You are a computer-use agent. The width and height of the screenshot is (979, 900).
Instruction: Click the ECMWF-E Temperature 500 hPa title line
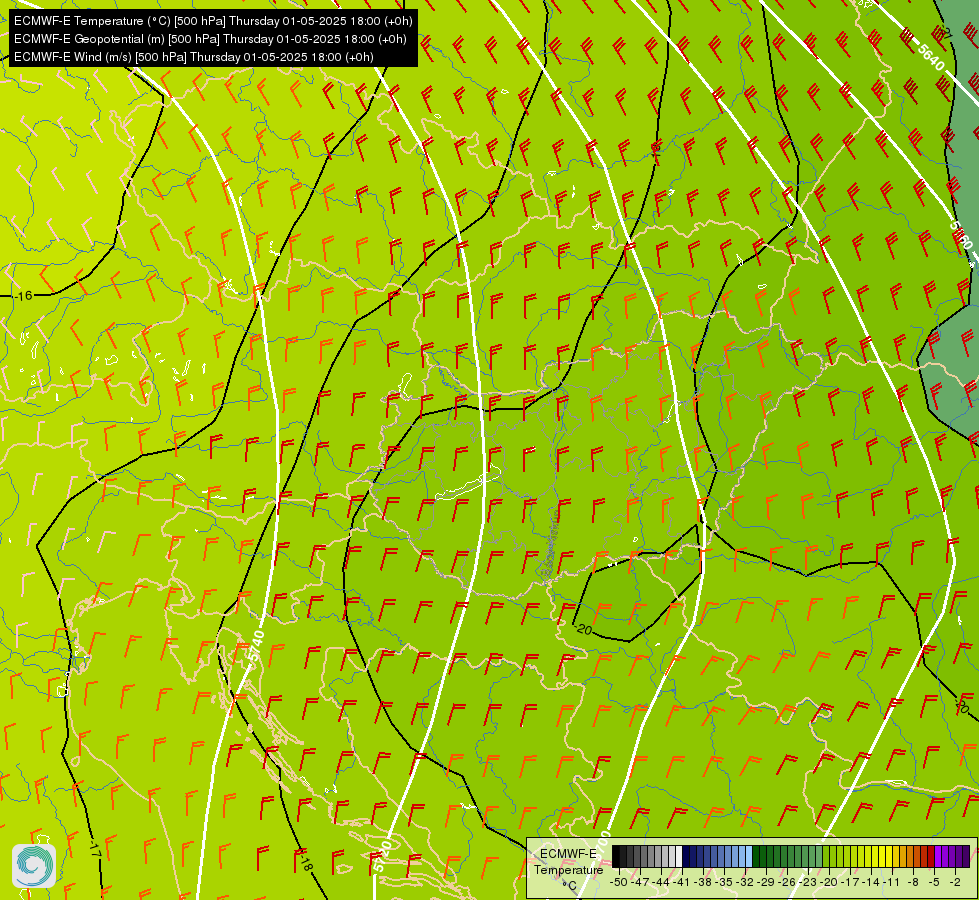click(213, 21)
